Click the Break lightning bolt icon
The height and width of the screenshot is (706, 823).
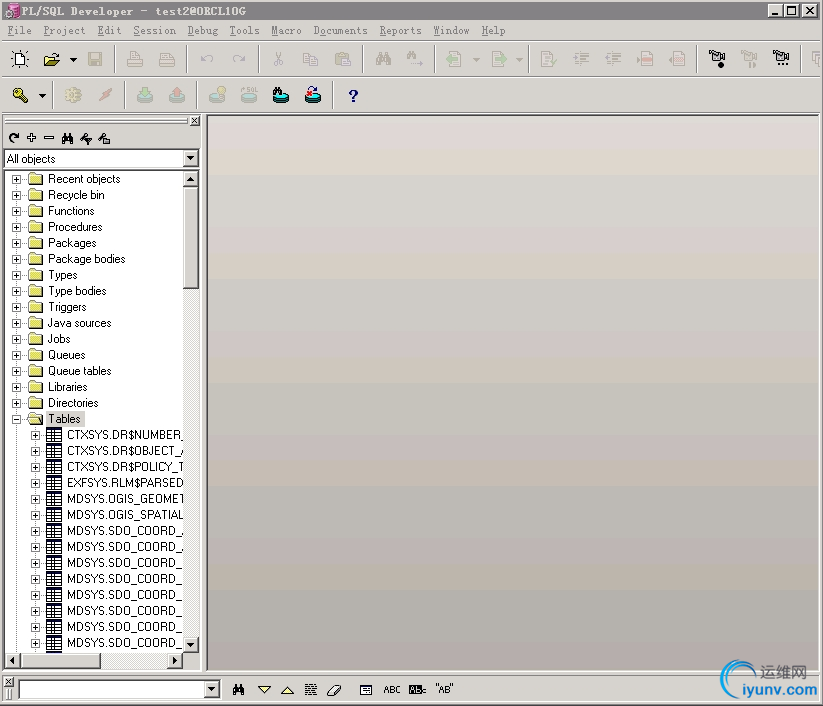pyautogui.click(x=105, y=95)
